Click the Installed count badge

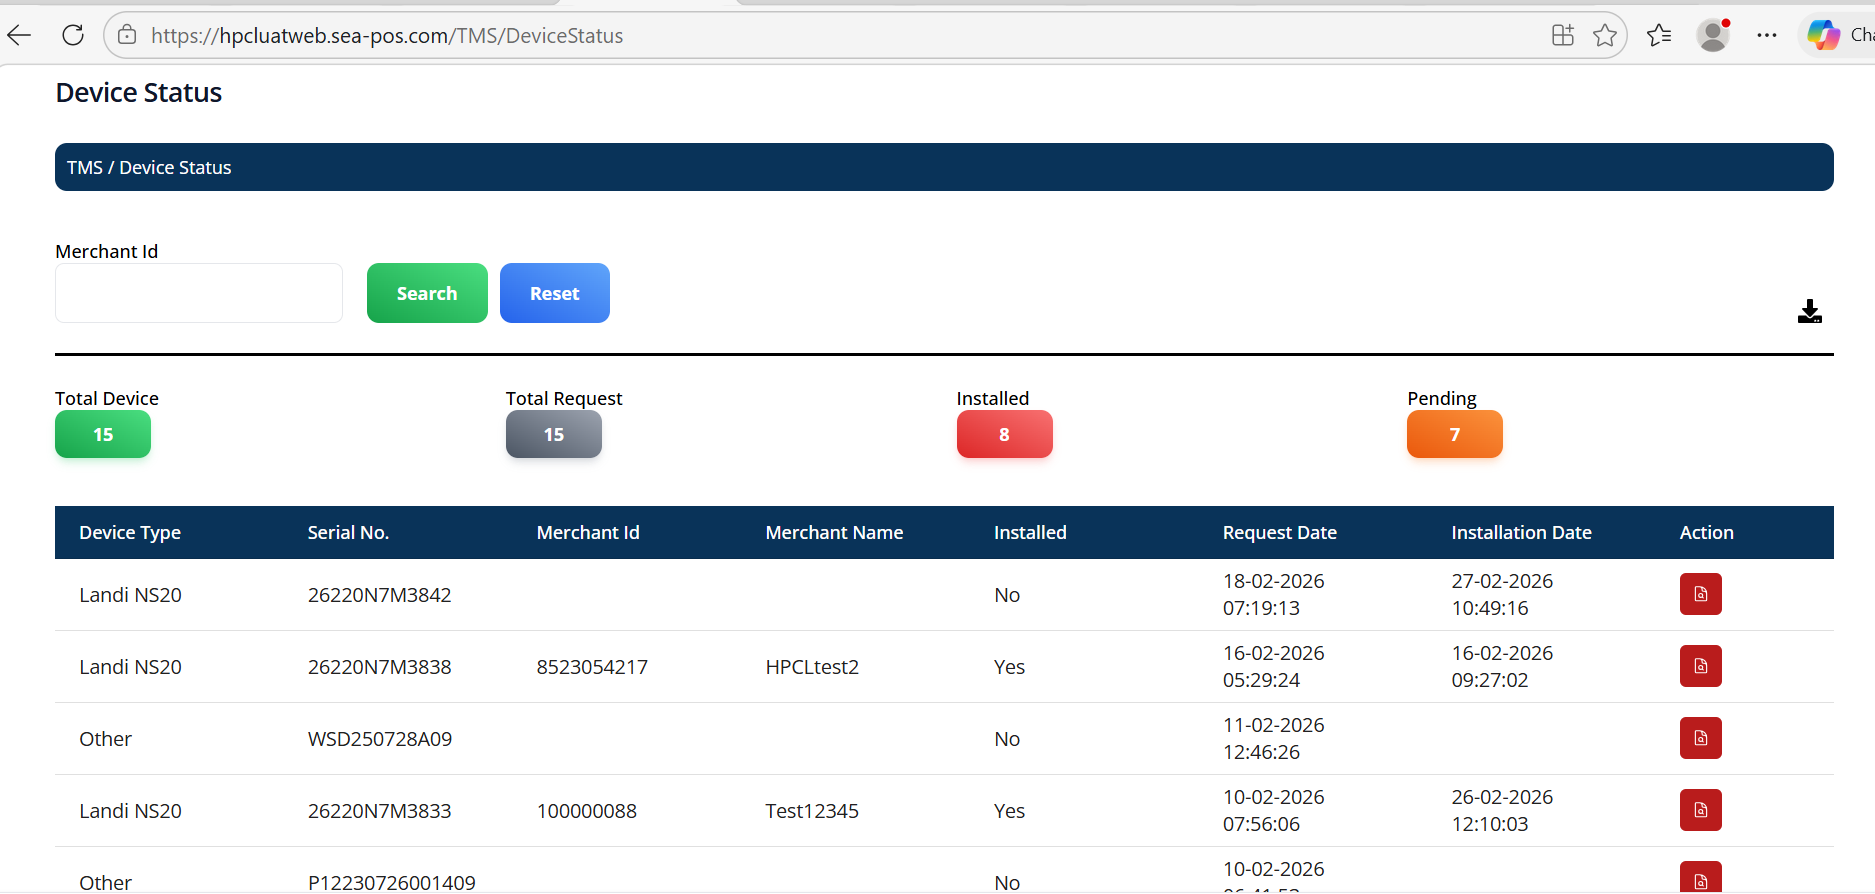(1004, 435)
